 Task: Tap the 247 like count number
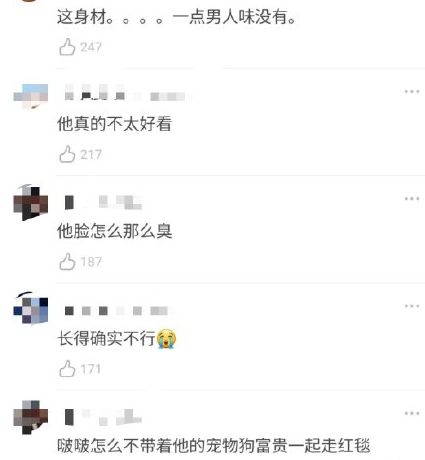pyautogui.click(x=91, y=47)
